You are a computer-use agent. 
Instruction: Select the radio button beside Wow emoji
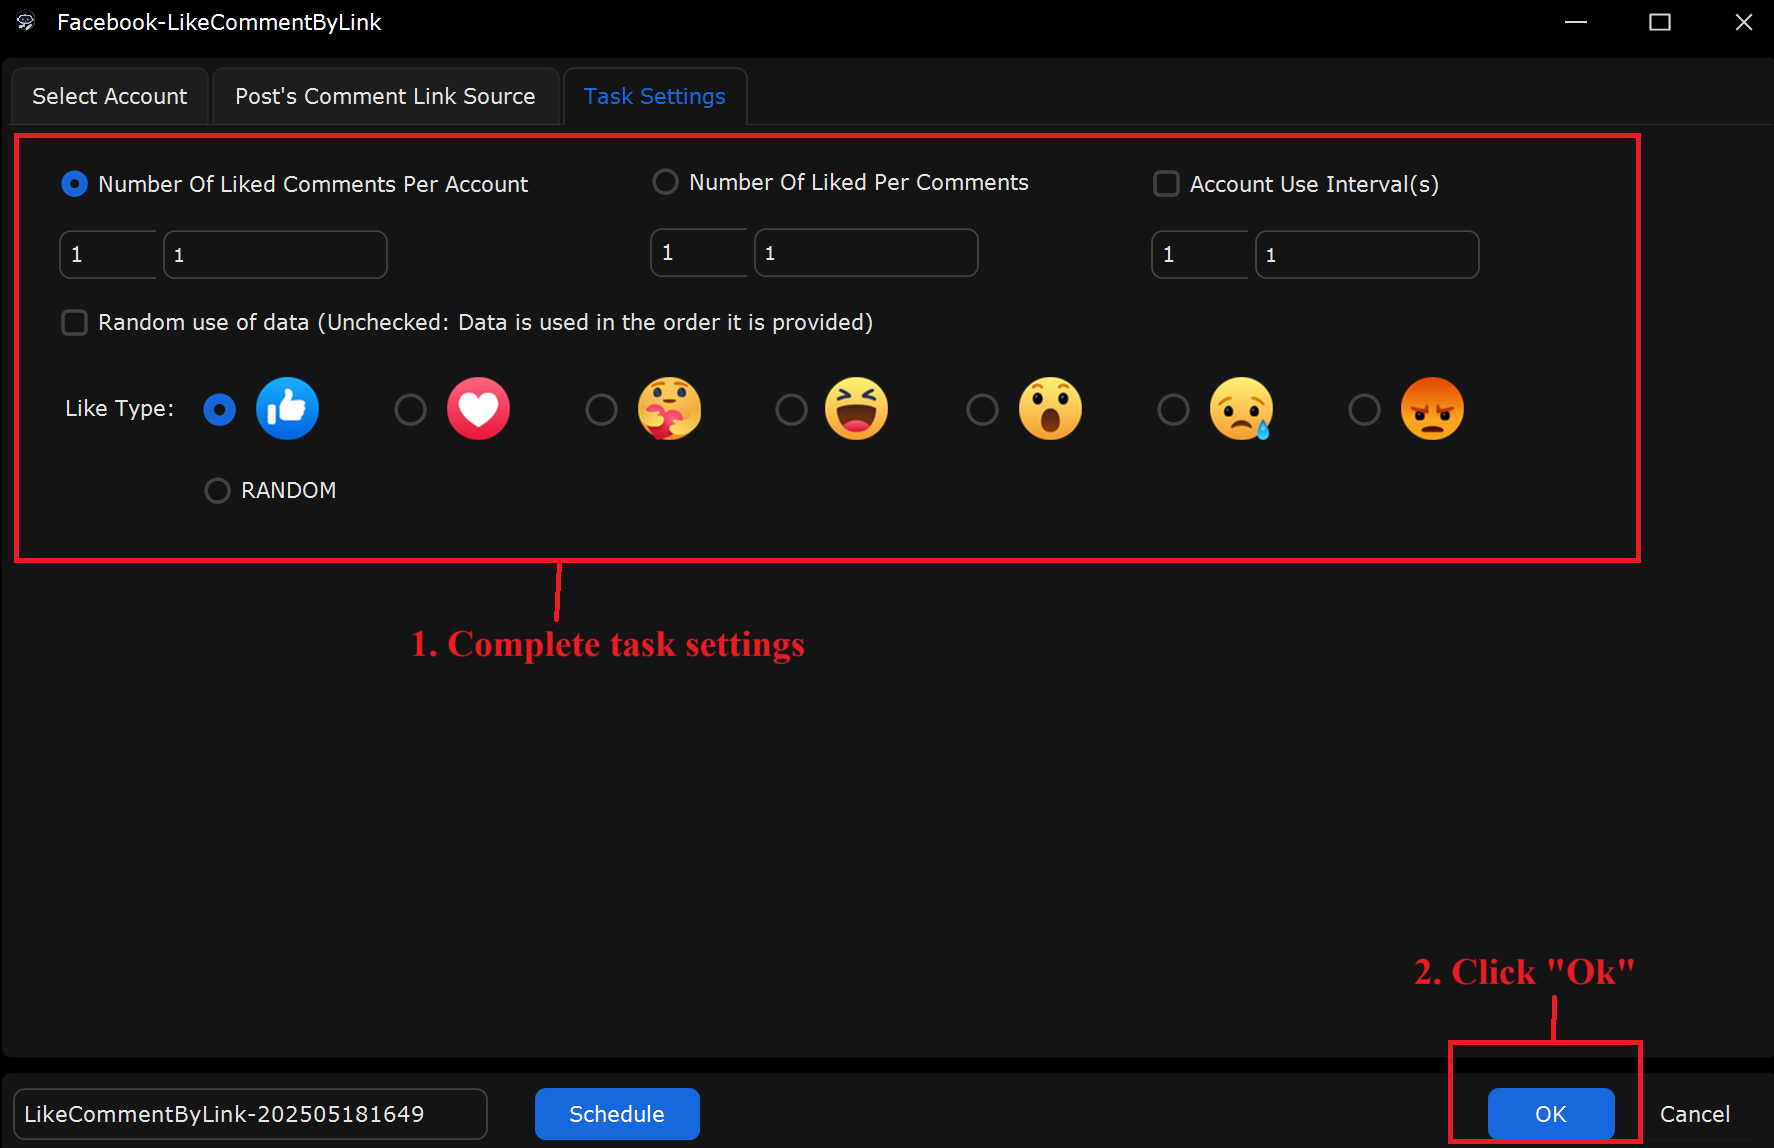[982, 409]
